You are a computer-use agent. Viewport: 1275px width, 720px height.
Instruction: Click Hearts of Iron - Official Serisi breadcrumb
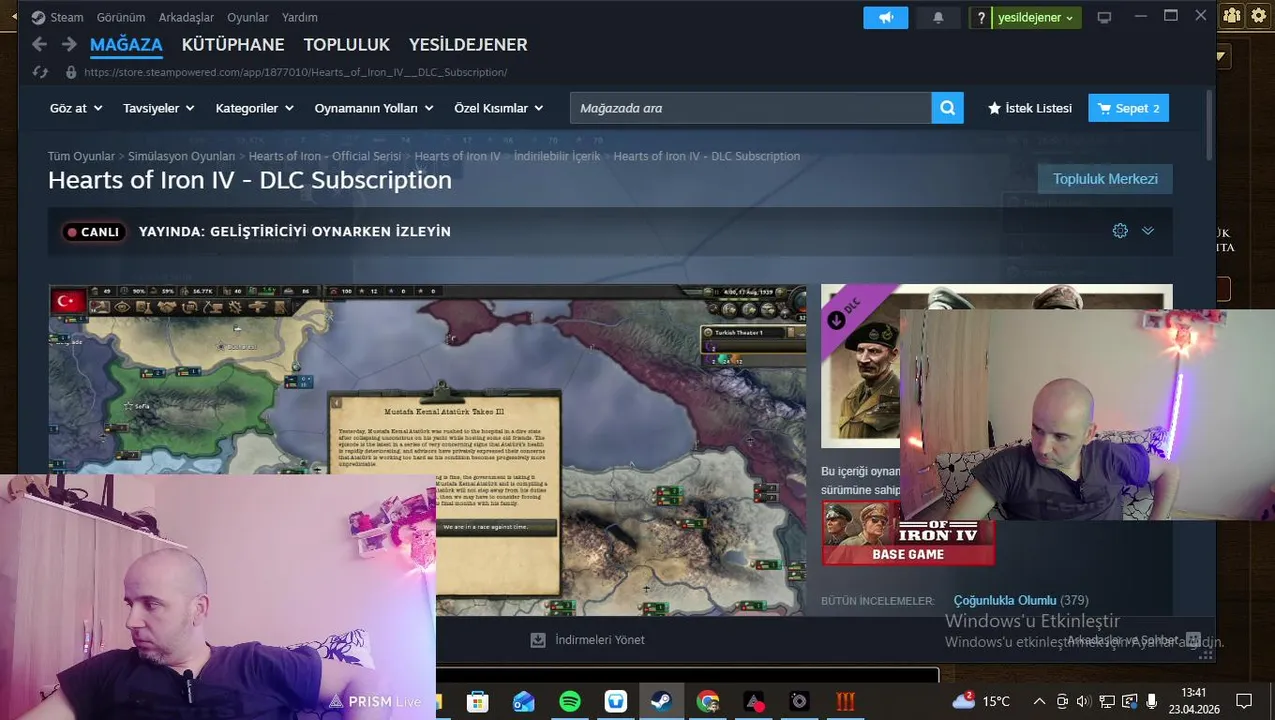click(324, 156)
